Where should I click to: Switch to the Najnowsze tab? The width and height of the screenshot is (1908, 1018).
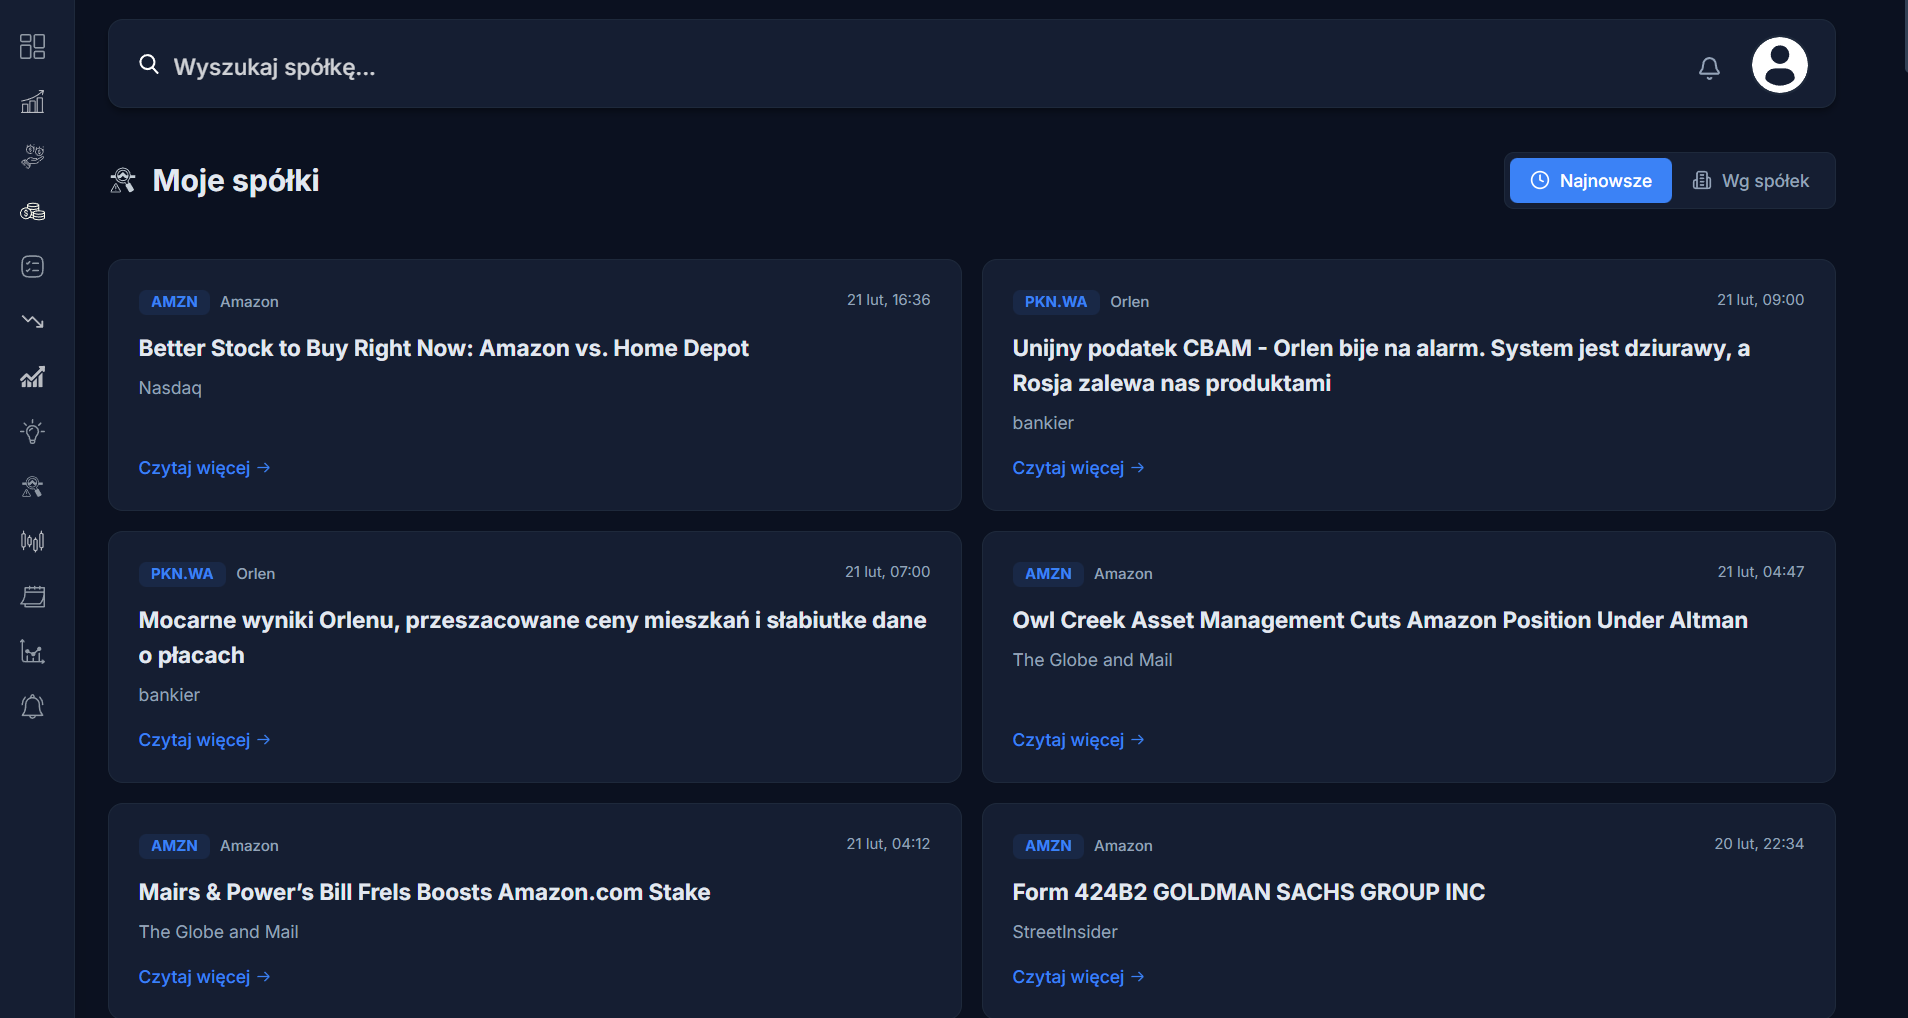[x=1590, y=181]
